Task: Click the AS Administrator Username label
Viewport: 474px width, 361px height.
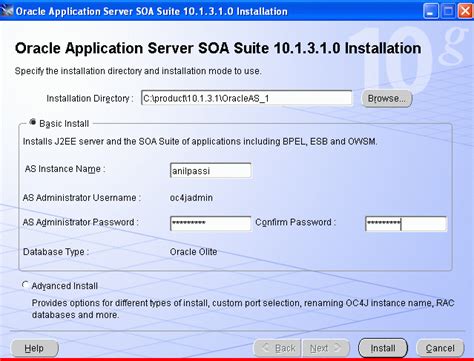Action: tap(82, 198)
